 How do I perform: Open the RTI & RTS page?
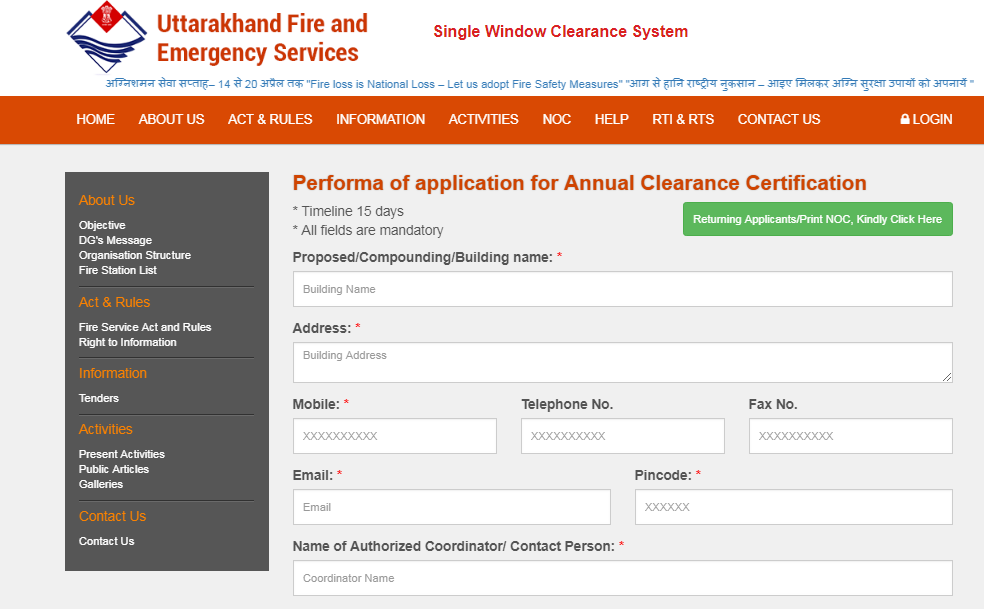(x=683, y=119)
